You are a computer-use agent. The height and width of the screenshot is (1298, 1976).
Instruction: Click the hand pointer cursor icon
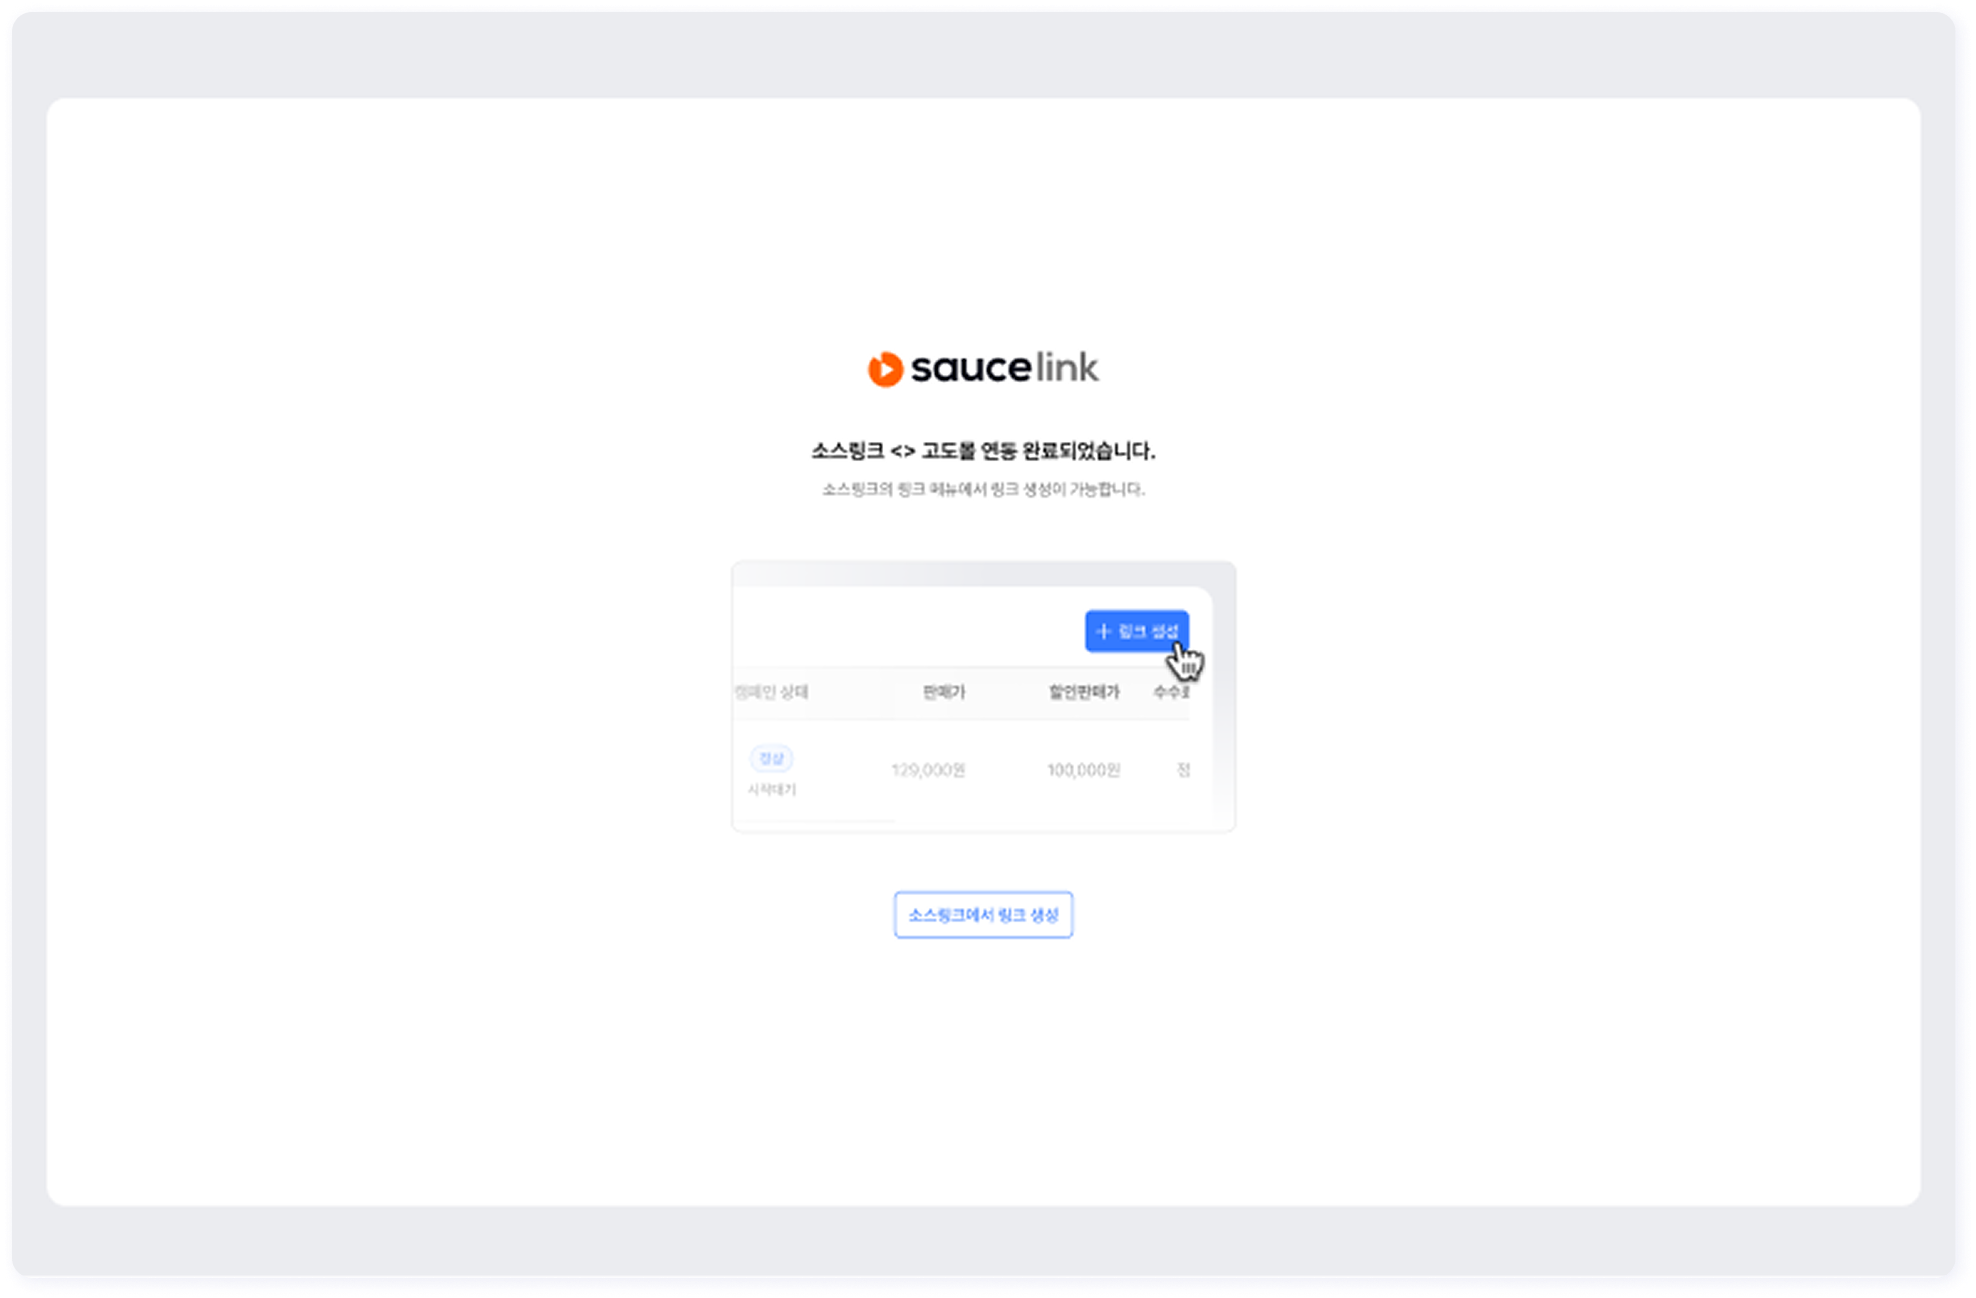1187,661
